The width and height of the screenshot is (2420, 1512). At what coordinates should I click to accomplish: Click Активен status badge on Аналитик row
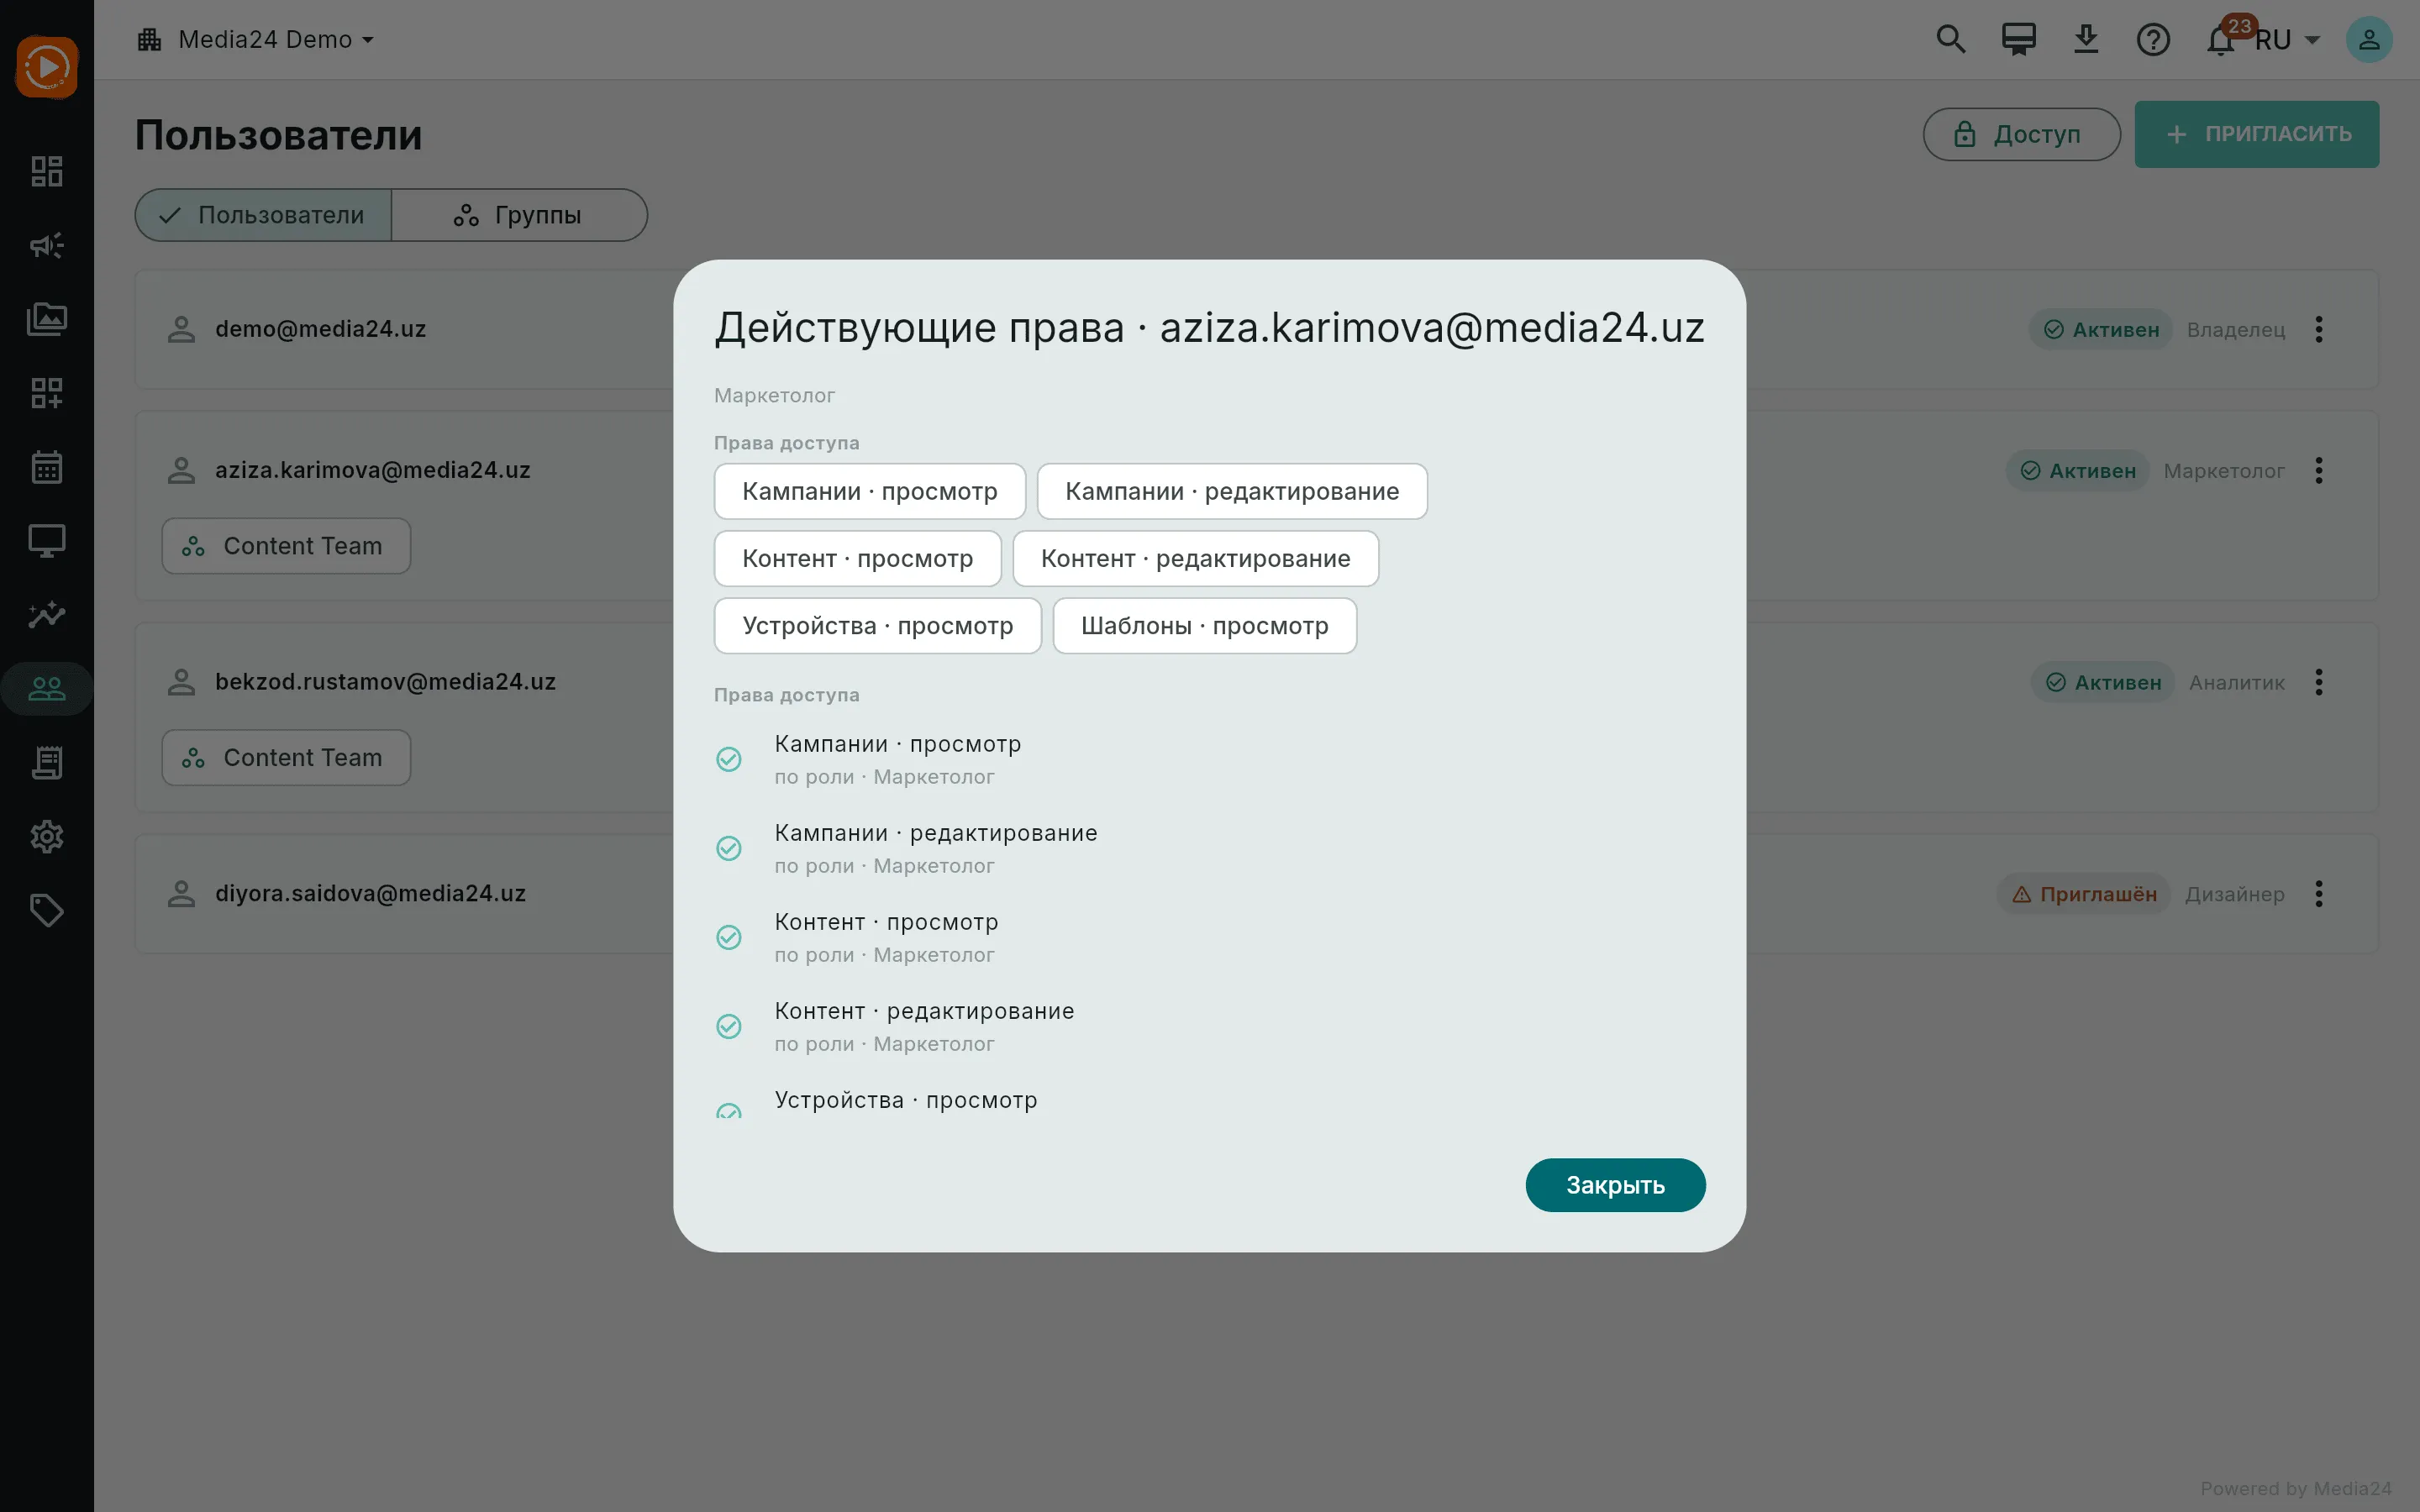pyautogui.click(x=2102, y=682)
